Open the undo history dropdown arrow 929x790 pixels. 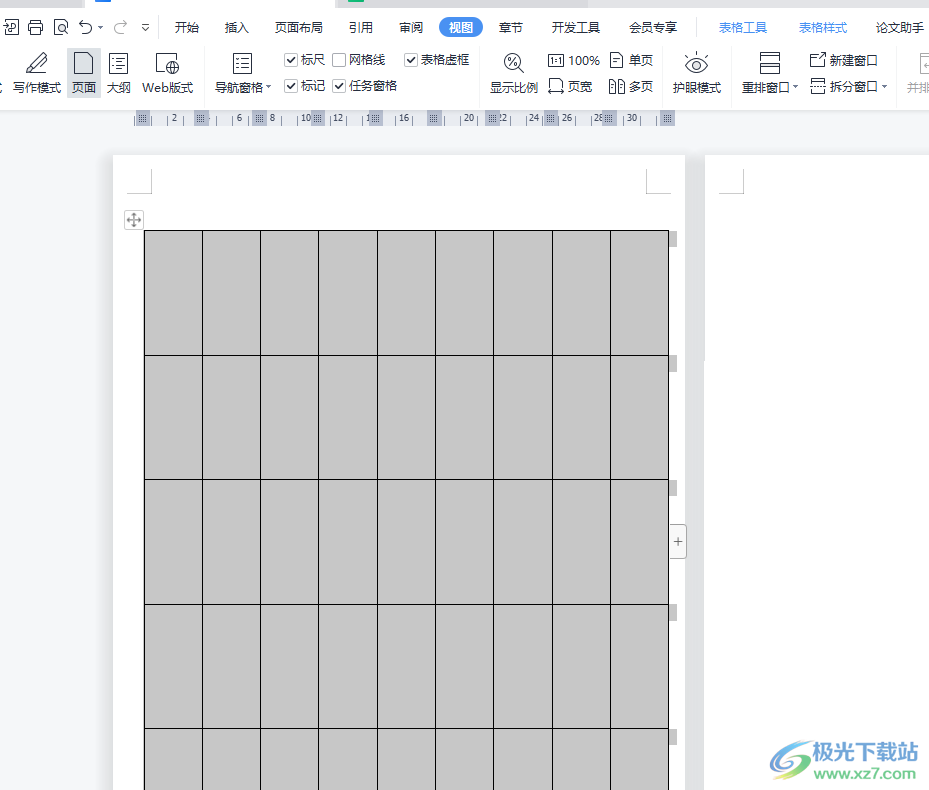click(100, 27)
